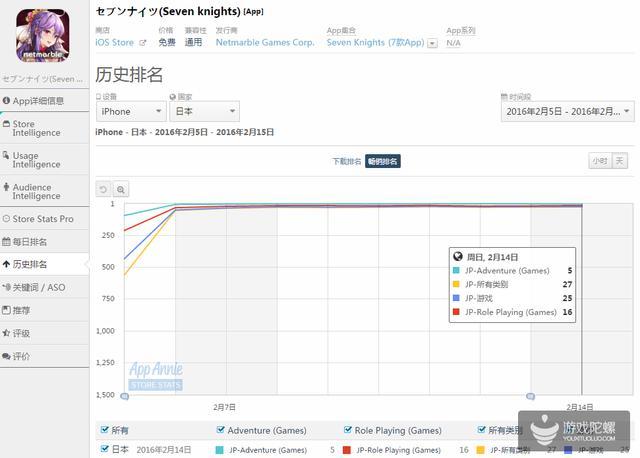Open Usage Intelligence in sidebar
Image resolution: width=640 pixels, height=458 pixels.
[44, 160]
